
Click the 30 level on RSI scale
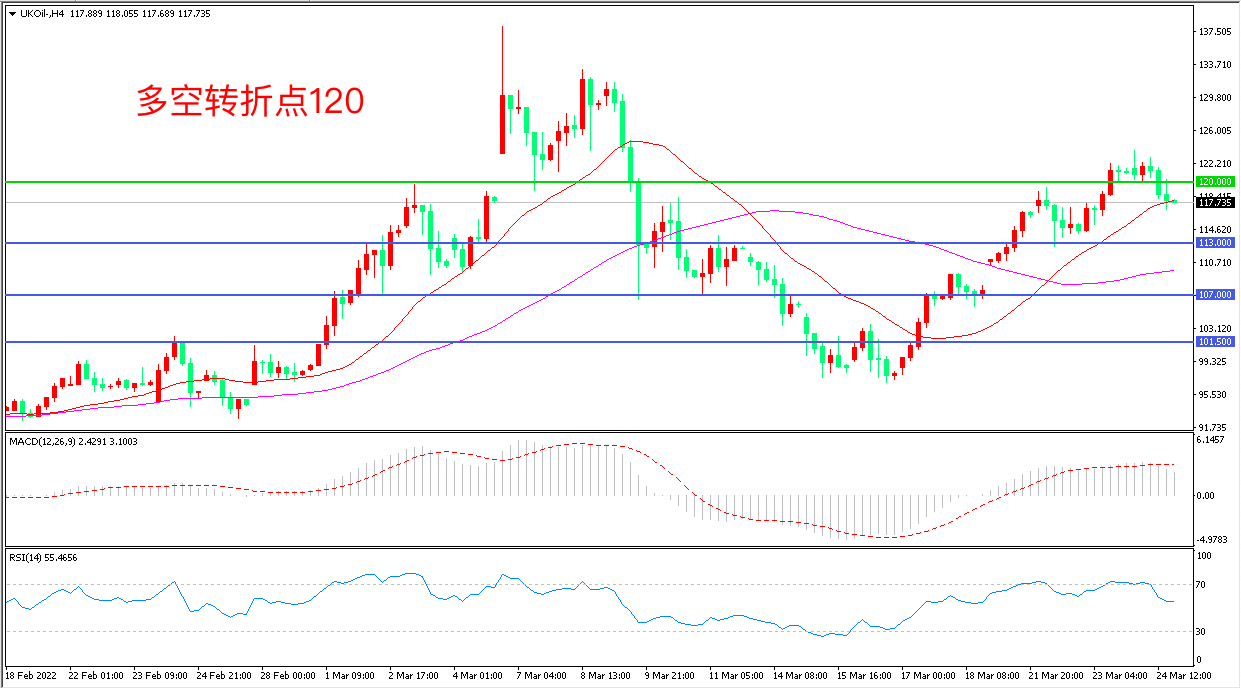[1204, 631]
